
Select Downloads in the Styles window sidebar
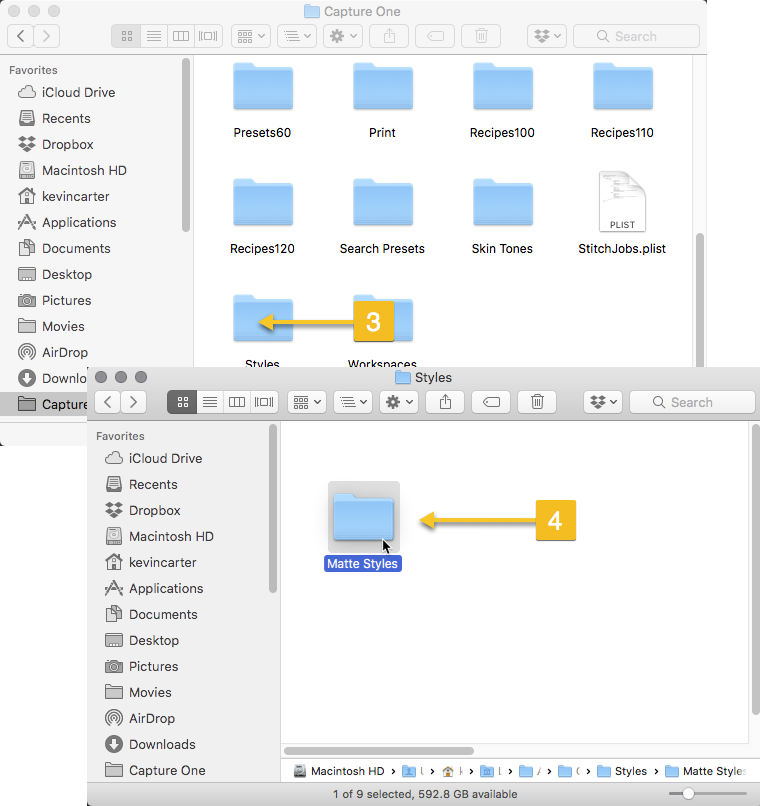[161, 744]
